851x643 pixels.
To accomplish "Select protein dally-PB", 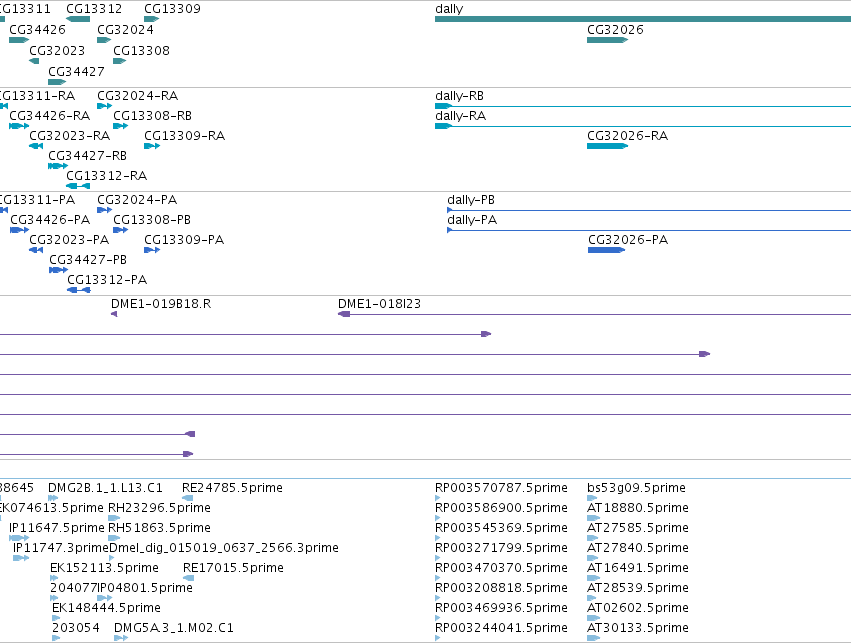I will [x=649, y=210].
